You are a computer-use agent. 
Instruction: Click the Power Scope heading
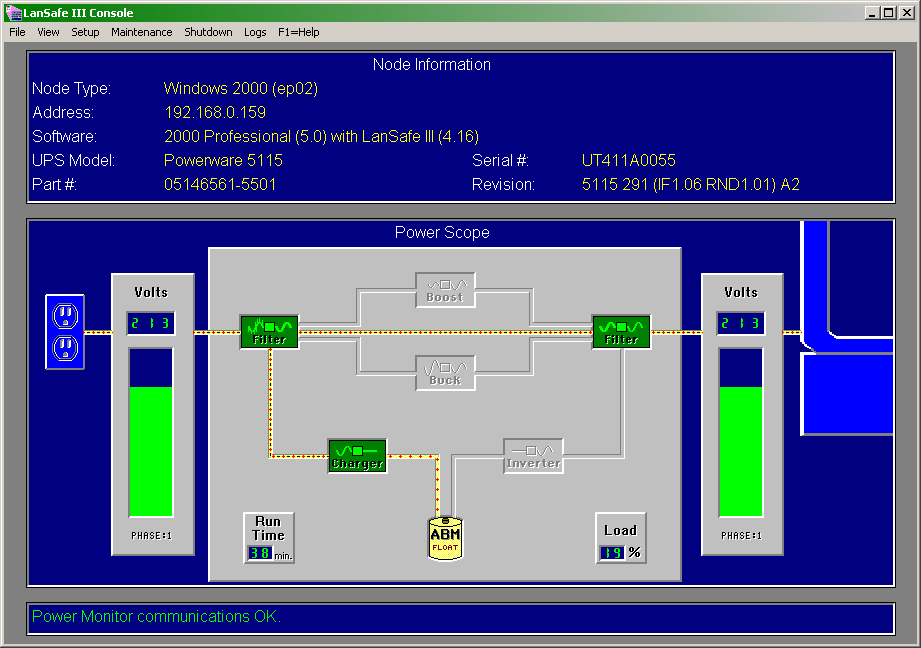[442, 233]
